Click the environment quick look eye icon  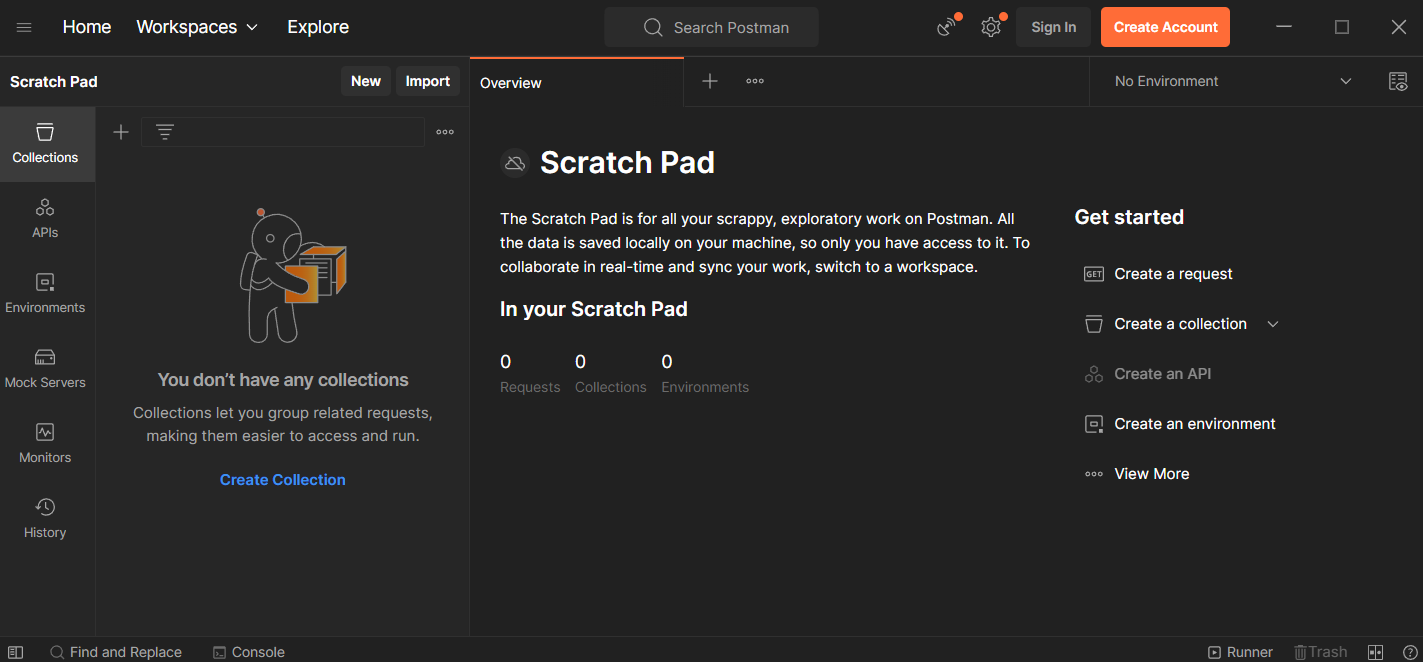(x=1398, y=82)
